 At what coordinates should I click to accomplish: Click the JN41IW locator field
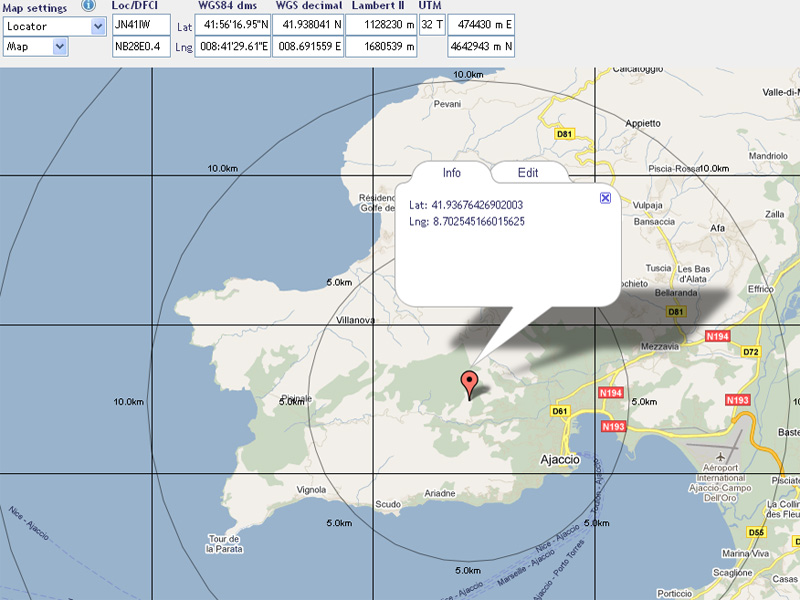[141, 24]
